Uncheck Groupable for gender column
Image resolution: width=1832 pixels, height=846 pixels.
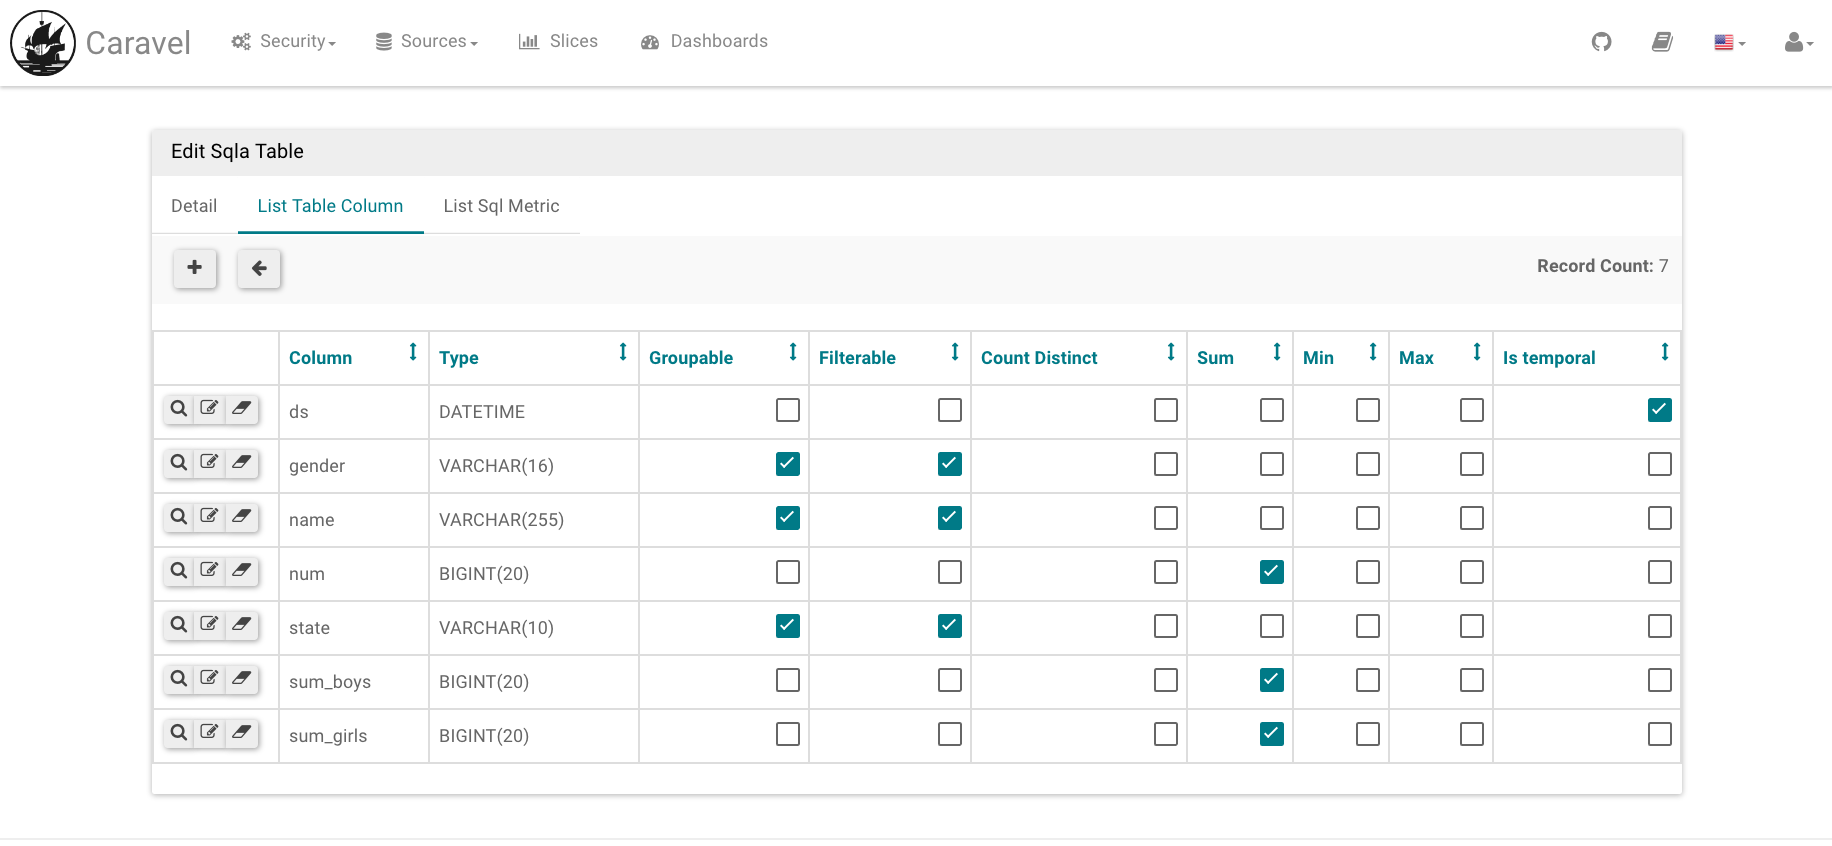787,464
